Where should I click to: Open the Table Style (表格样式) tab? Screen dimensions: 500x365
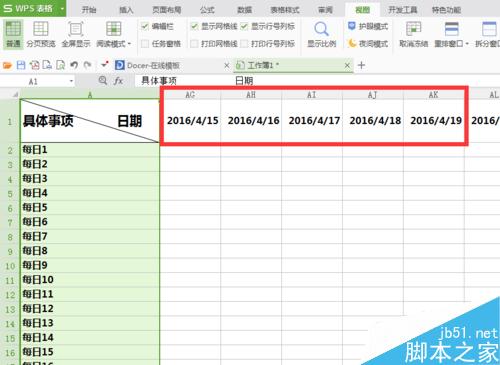pyautogui.click(x=285, y=10)
